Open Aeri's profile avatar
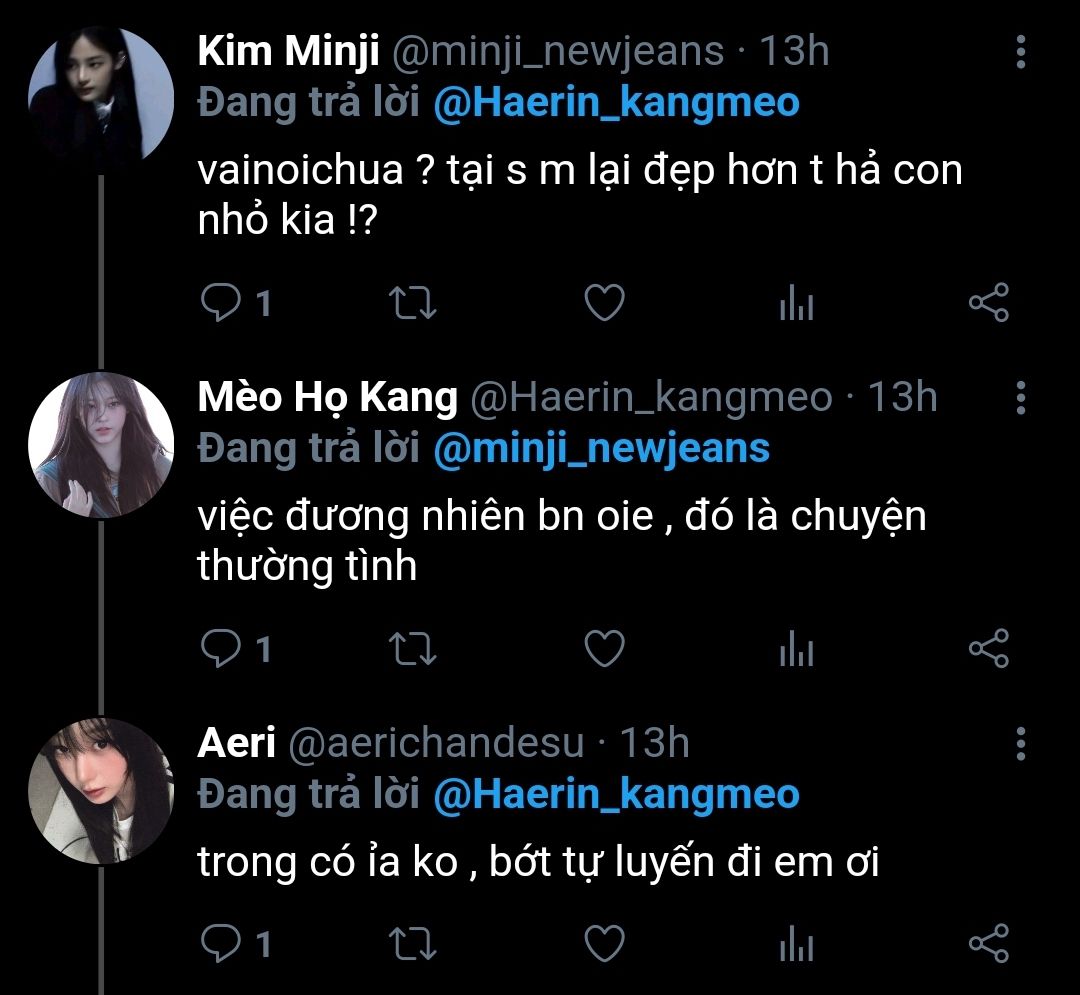Image resolution: width=1080 pixels, height=995 pixels. point(101,790)
